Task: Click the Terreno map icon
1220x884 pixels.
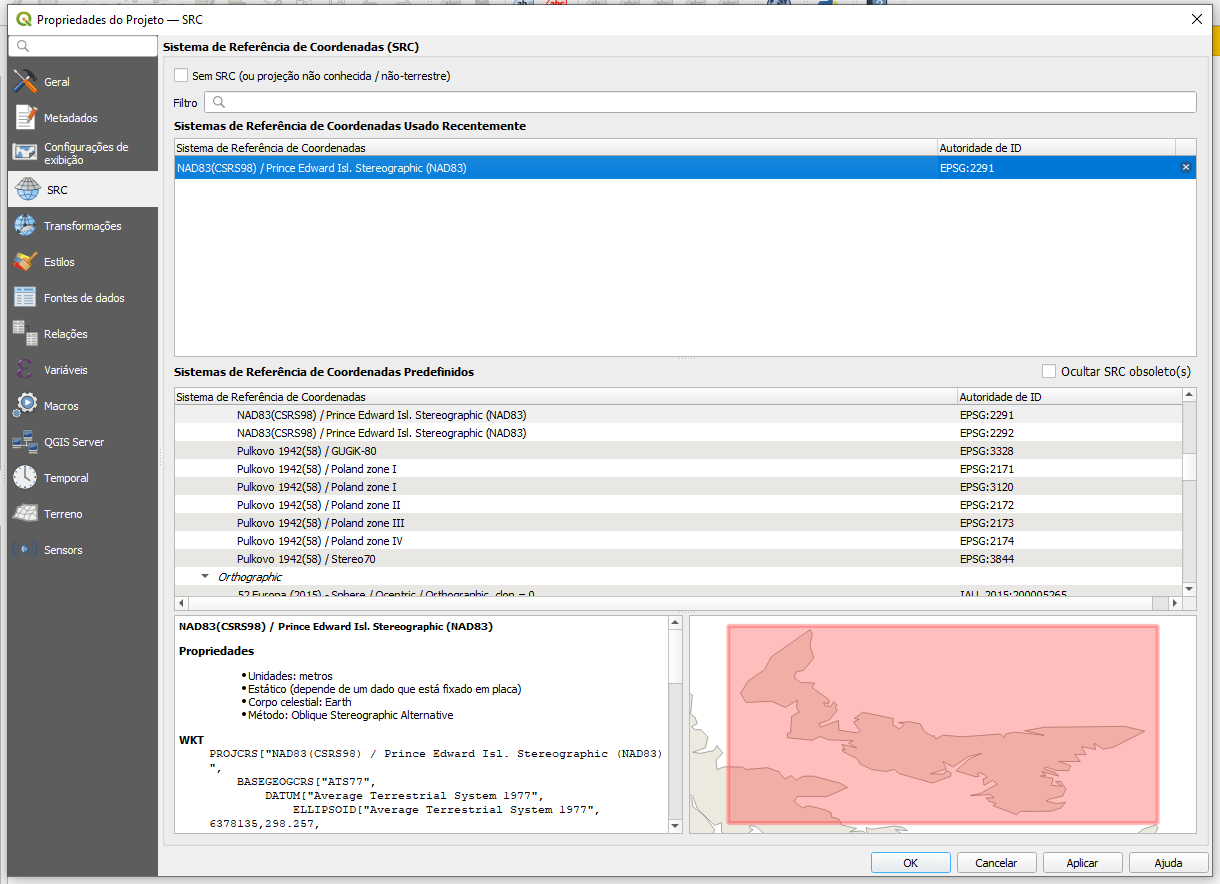Action: click(x=25, y=514)
